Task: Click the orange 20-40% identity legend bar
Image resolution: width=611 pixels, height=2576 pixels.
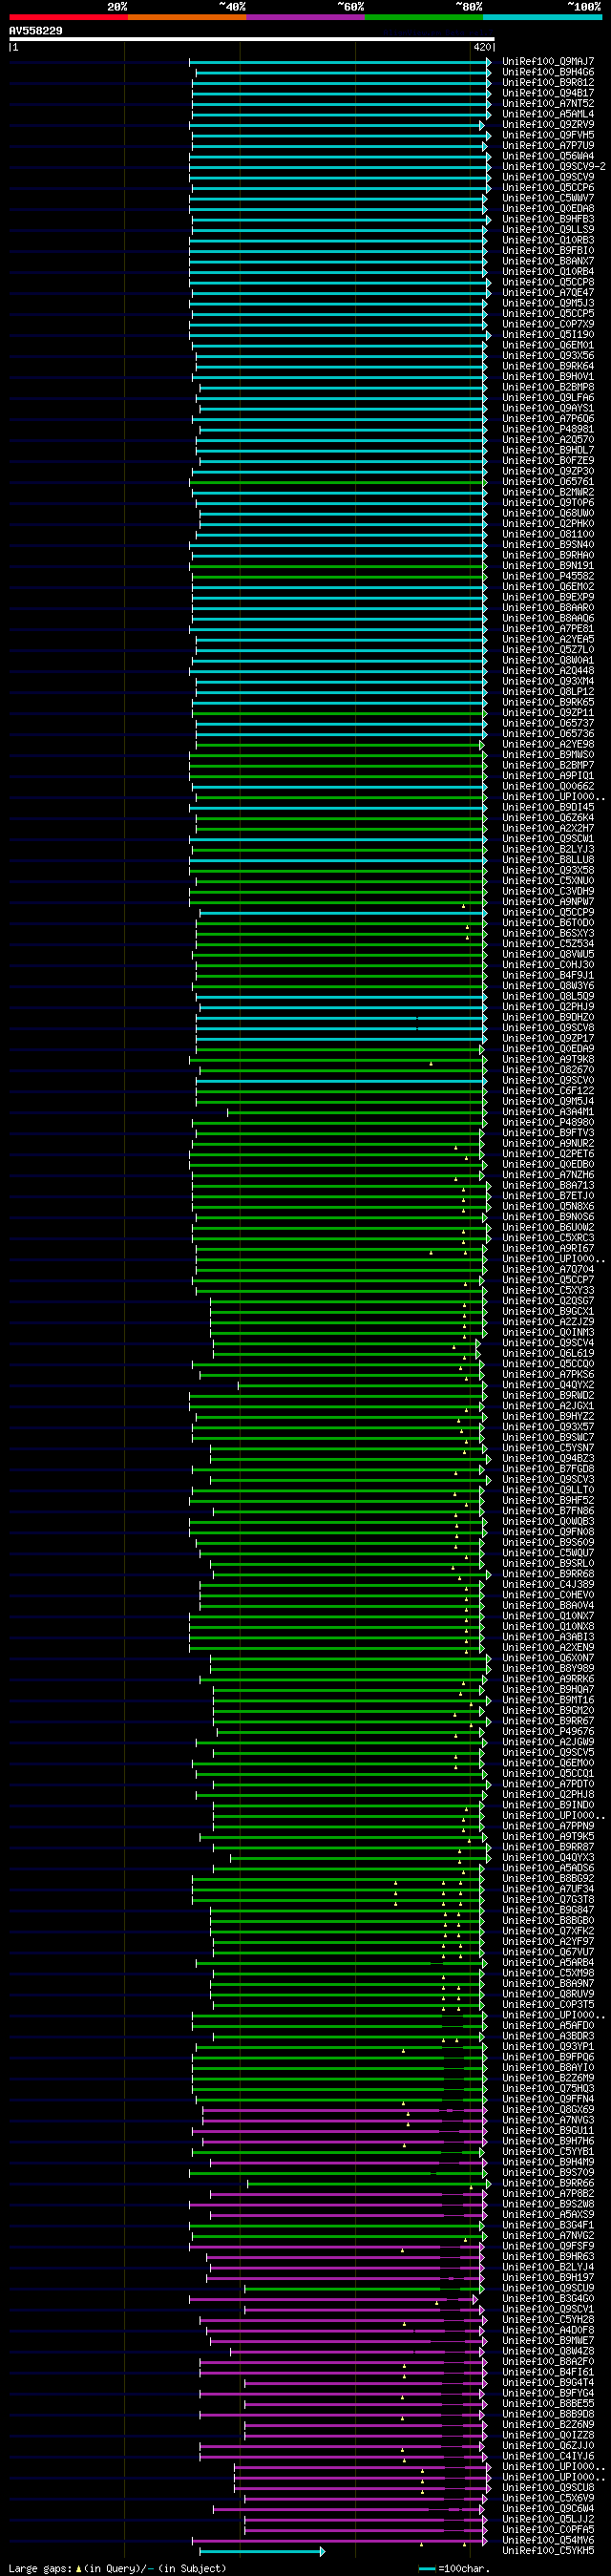Action: pyautogui.click(x=187, y=17)
